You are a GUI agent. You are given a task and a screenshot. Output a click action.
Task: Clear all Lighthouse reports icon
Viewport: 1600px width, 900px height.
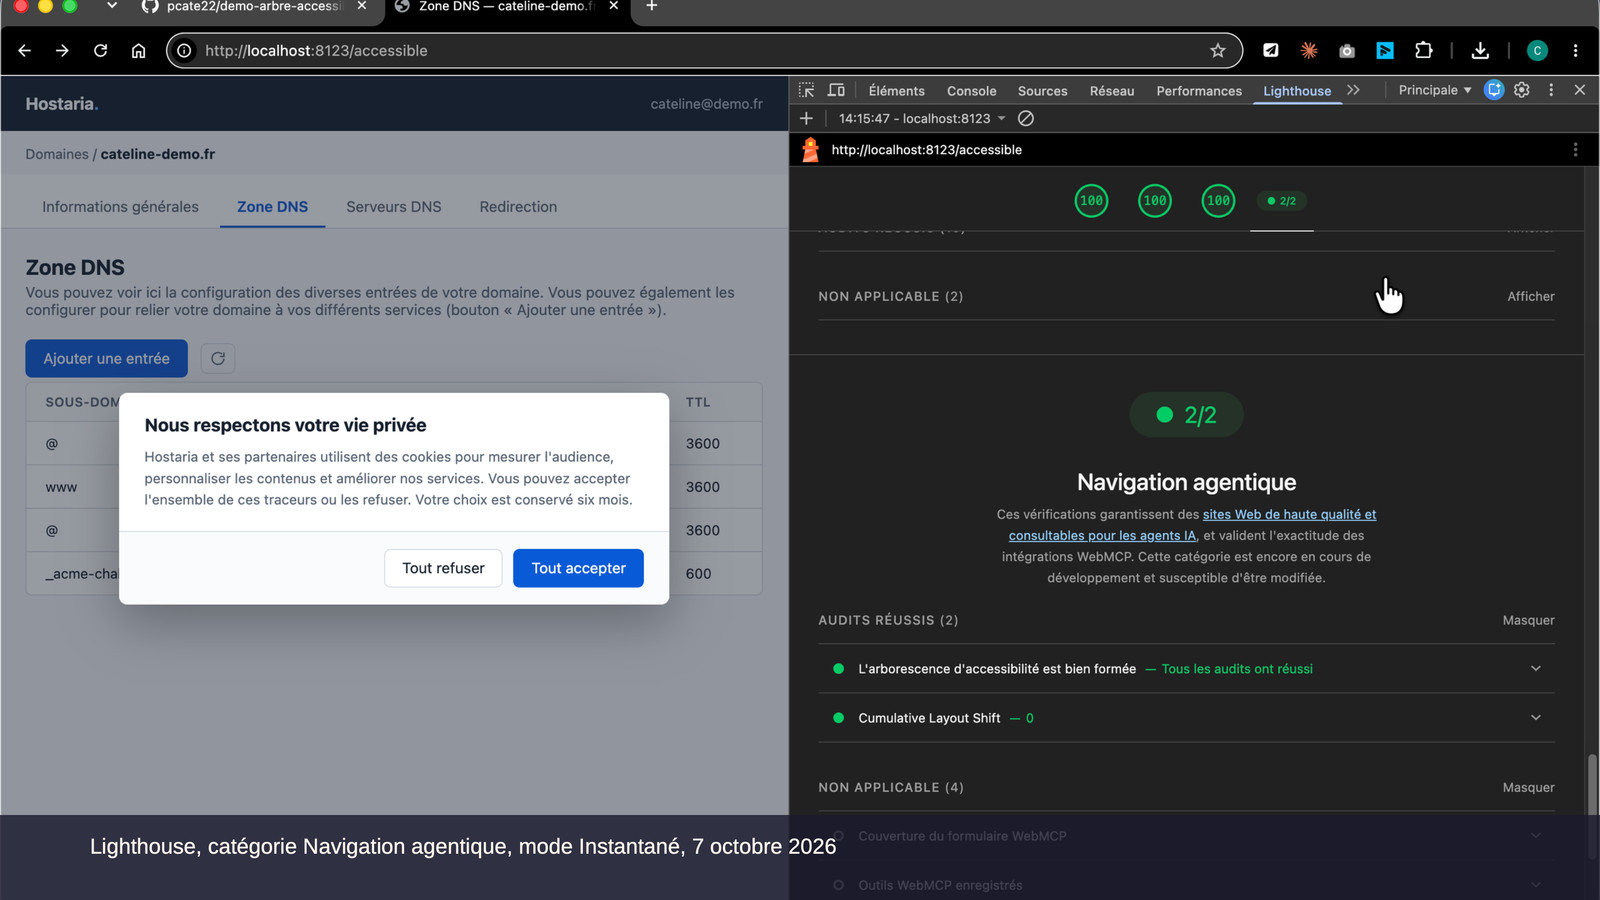point(1026,118)
